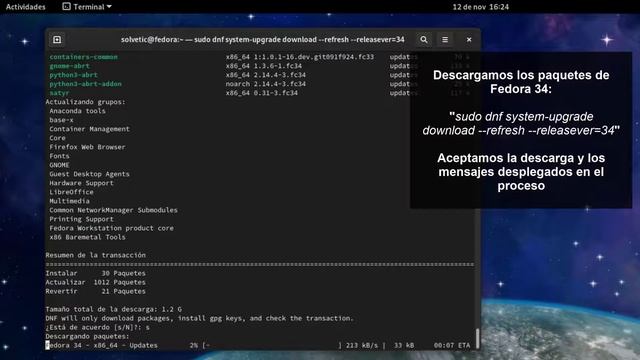The height and width of the screenshot is (360, 640).
Task: Click the 'Descargando paquetes:' line
Action: 87,336
